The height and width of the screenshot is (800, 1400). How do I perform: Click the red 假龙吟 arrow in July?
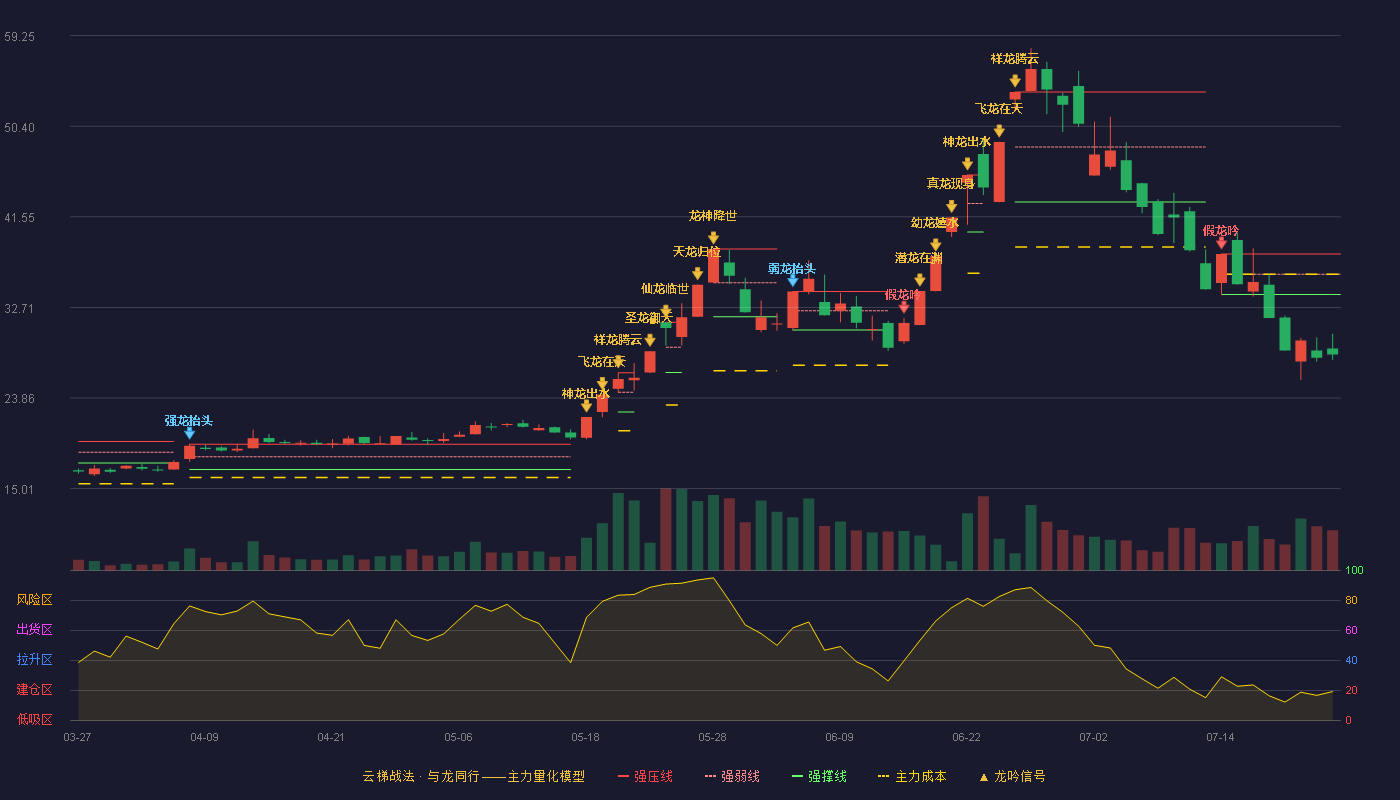pos(1221,243)
